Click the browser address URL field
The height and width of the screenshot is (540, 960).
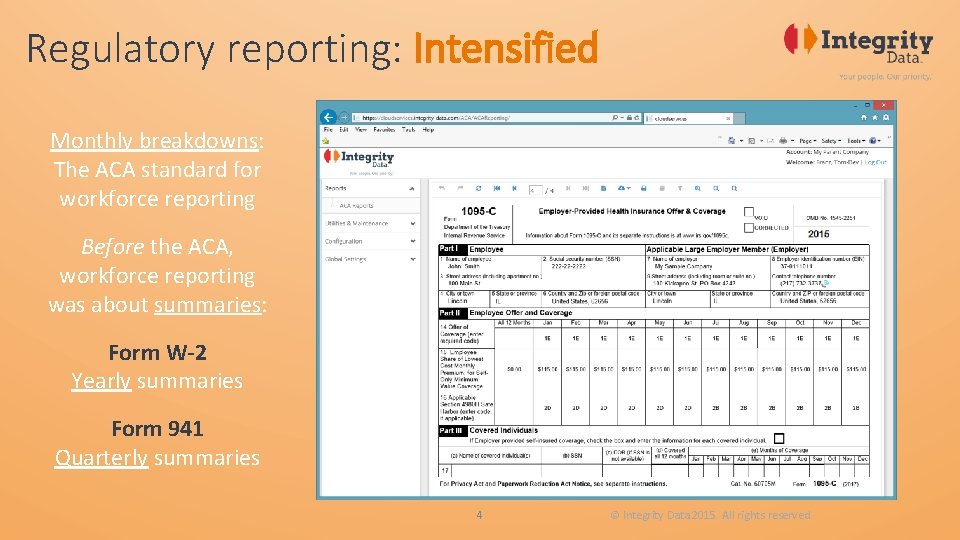coord(484,118)
